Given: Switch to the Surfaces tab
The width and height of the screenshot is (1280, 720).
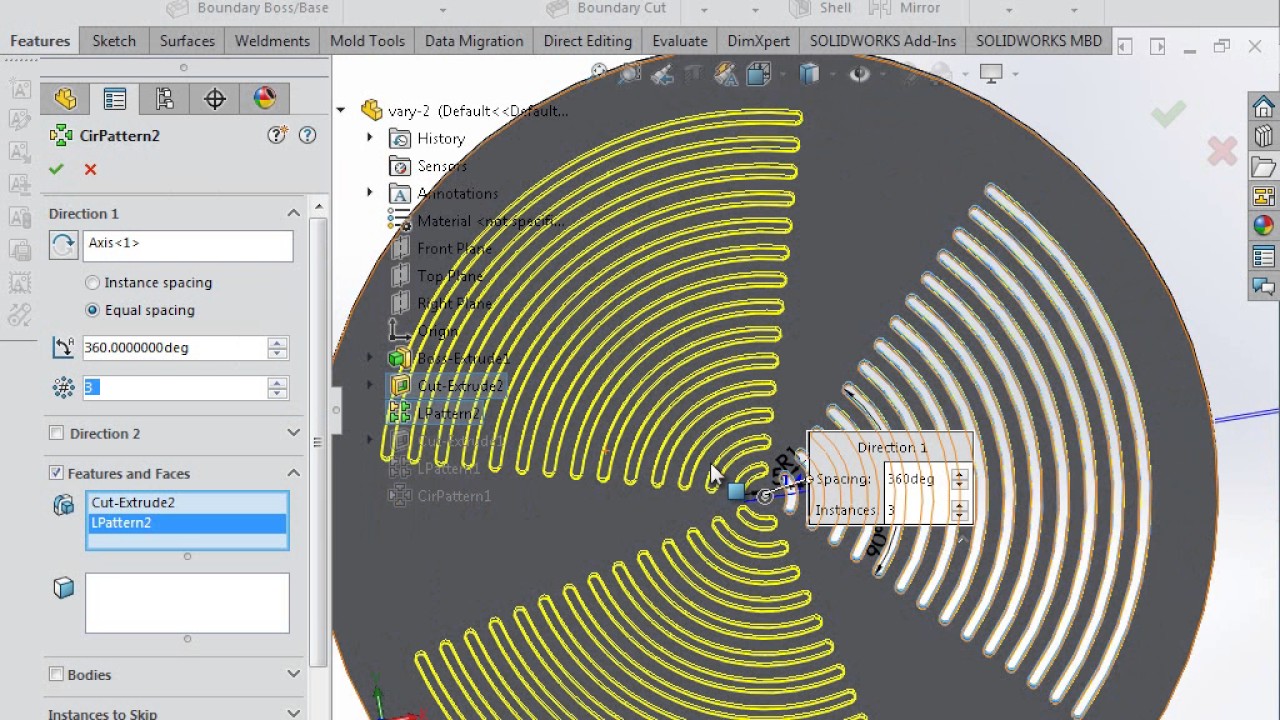Looking at the screenshot, I should tap(187, 41).
